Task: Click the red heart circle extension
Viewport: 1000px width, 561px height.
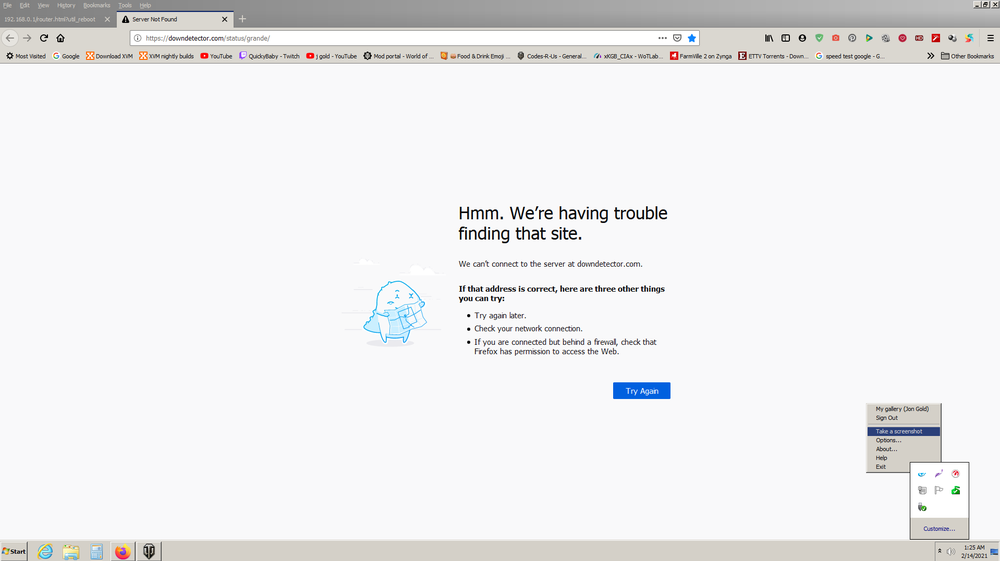Action: coord(902,38)
